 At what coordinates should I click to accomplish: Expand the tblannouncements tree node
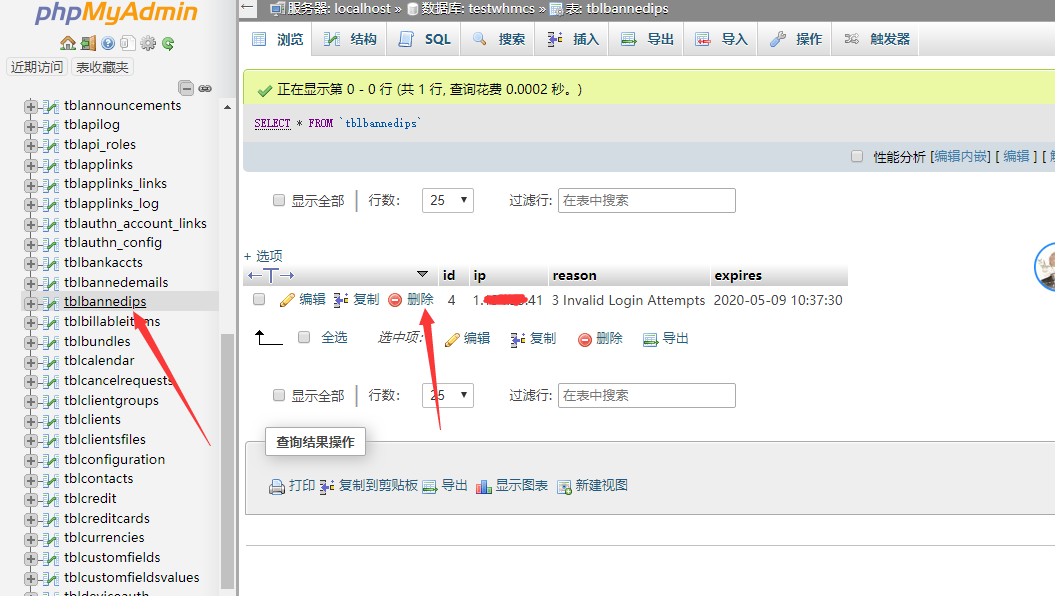coord(30,106)
